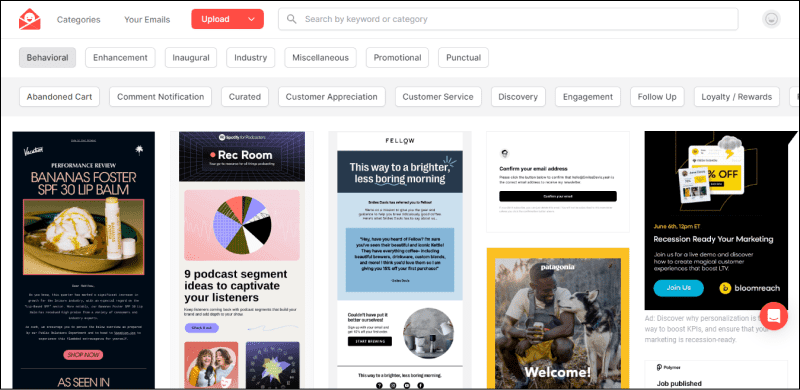Open the Fellow brighter morning email
The width and height of the screenshot is (800, 390).
400,259
